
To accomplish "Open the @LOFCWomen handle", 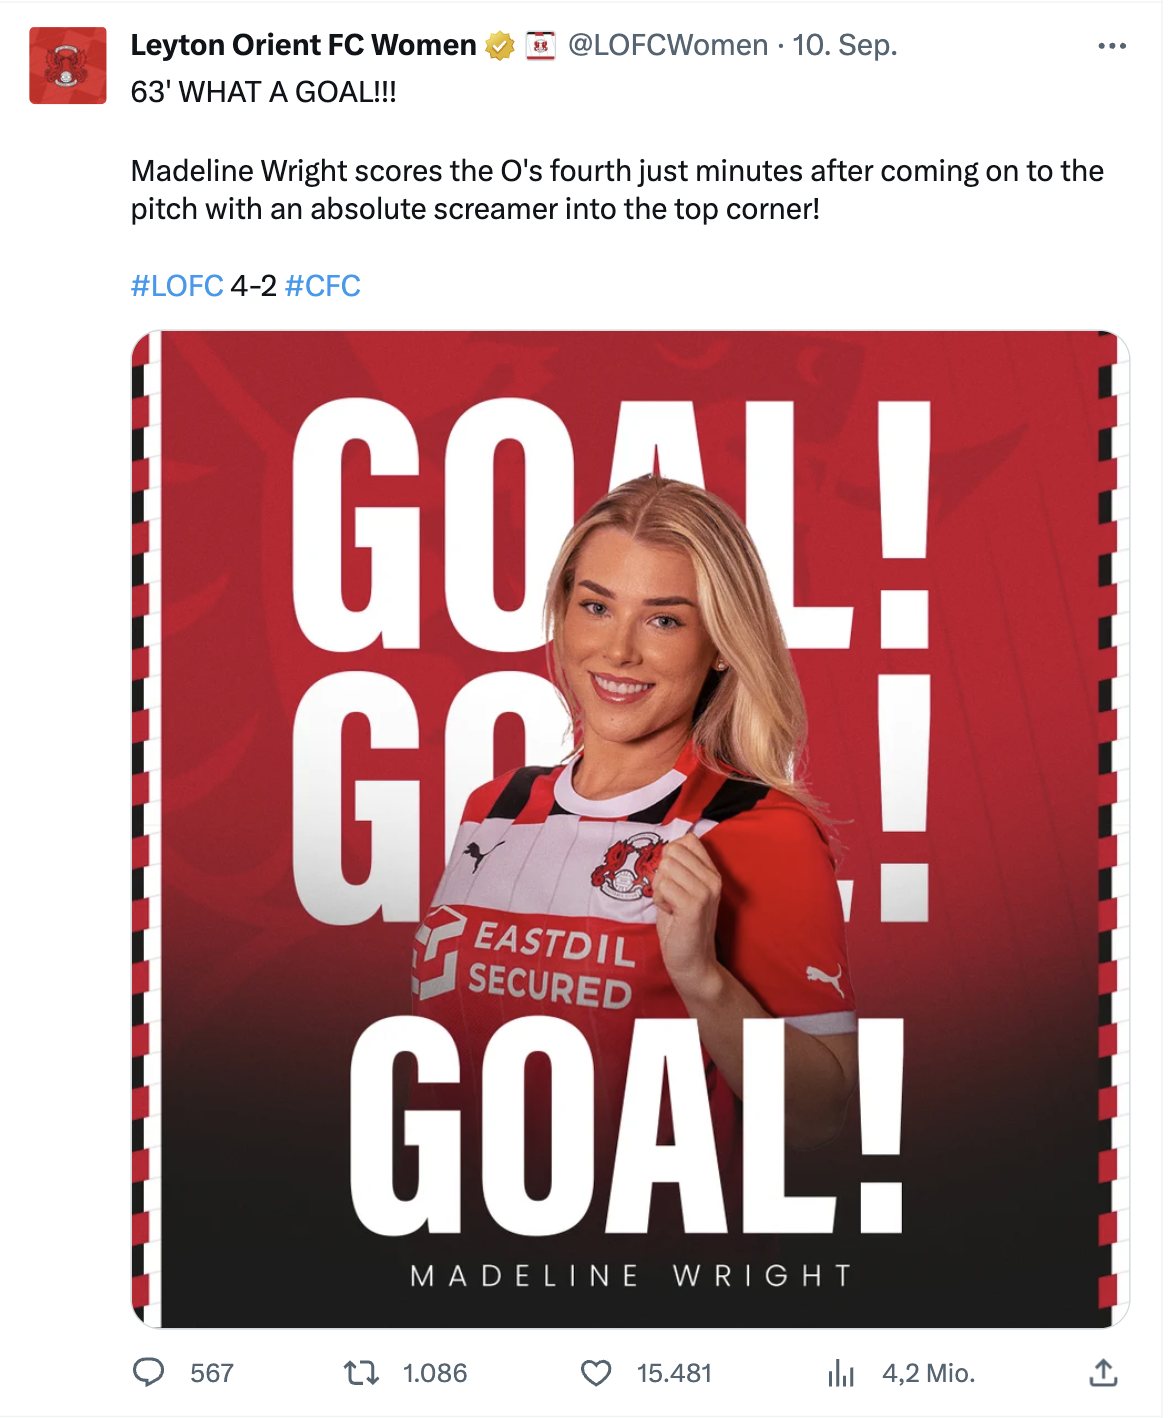I will [x=668, y=45].
